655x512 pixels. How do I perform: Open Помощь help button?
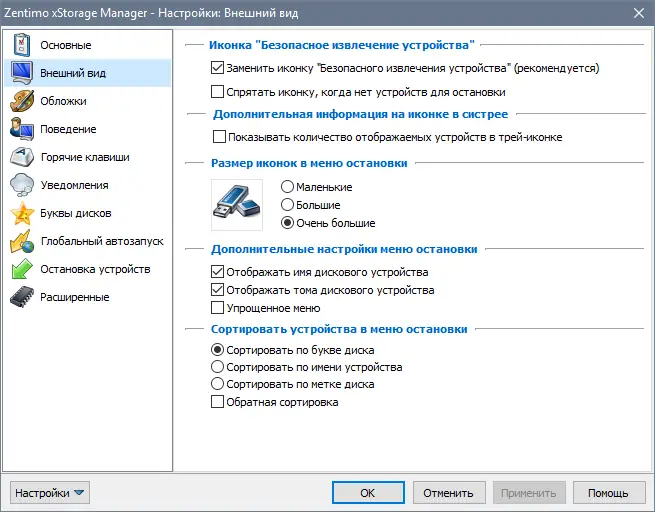point(608,492)
